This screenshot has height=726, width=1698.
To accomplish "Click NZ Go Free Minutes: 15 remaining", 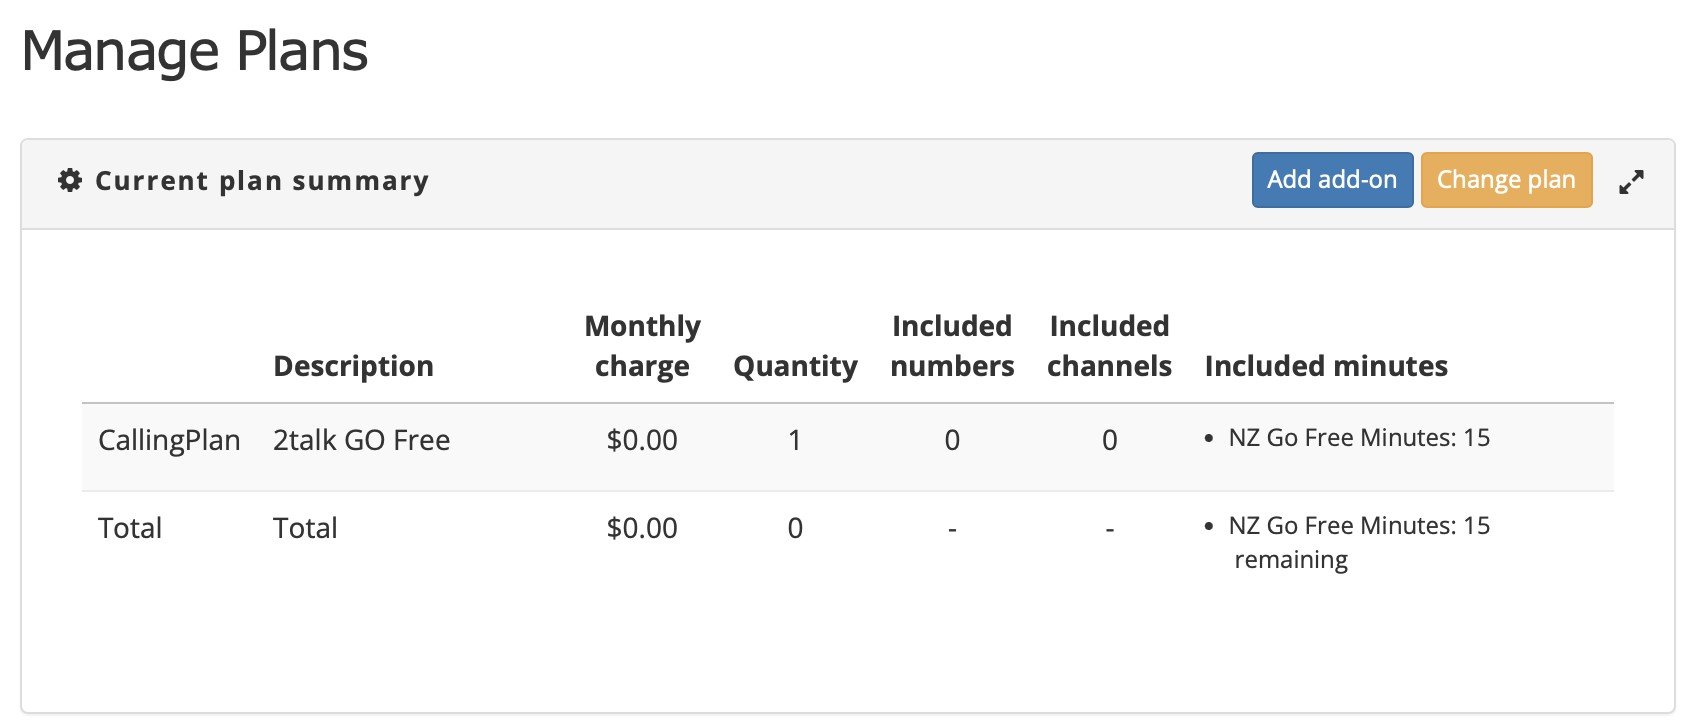I will point(1359,542).
